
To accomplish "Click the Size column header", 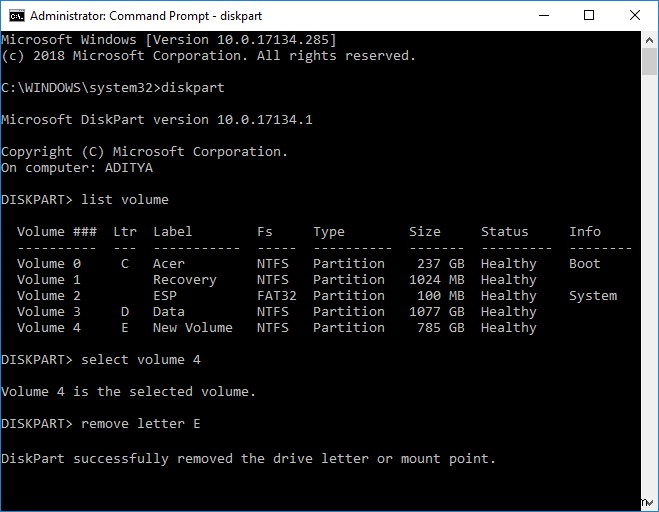I will point(424,232).
